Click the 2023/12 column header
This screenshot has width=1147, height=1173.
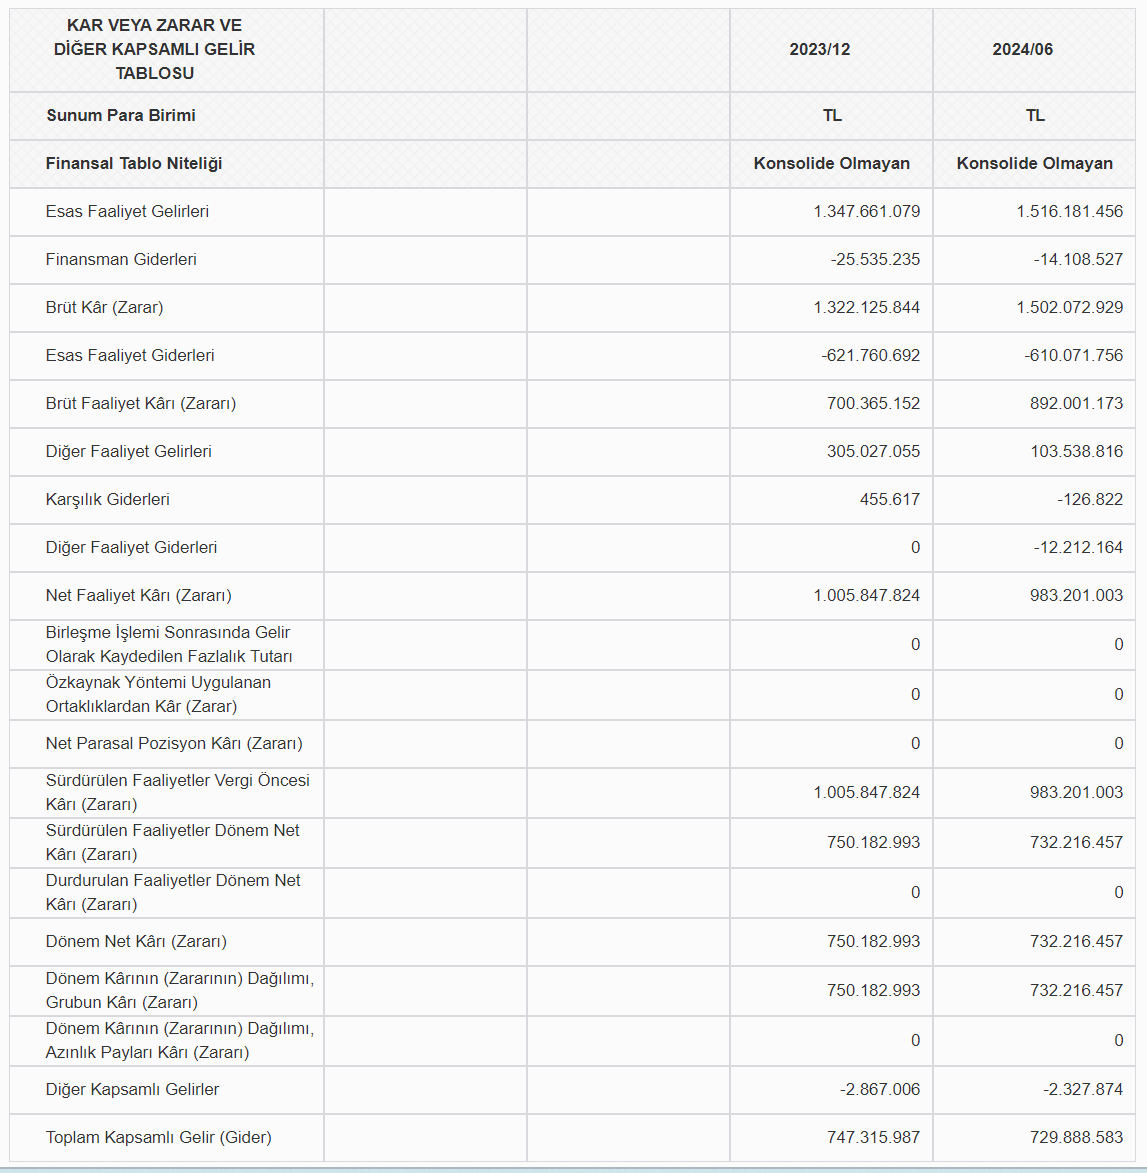[x=819, y=50]
